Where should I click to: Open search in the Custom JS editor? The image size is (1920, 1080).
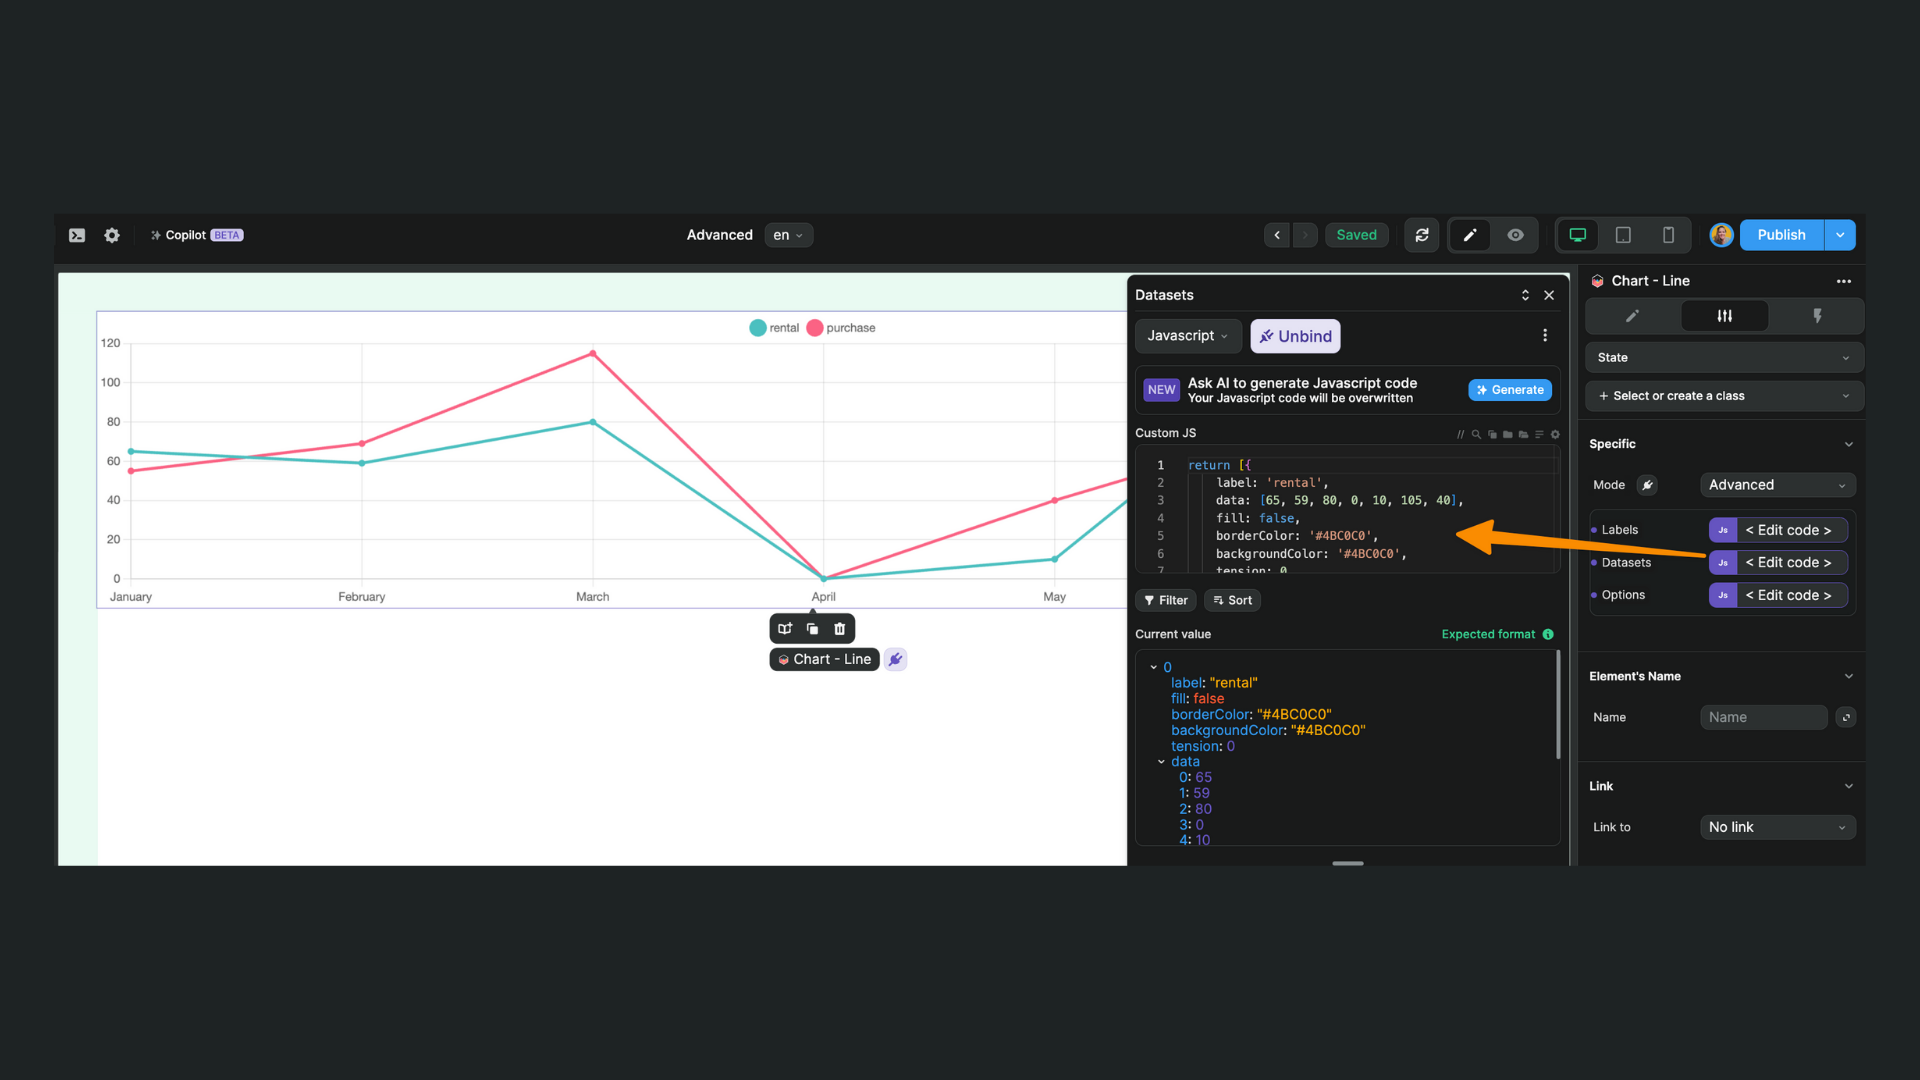(x=1476, y=434)
